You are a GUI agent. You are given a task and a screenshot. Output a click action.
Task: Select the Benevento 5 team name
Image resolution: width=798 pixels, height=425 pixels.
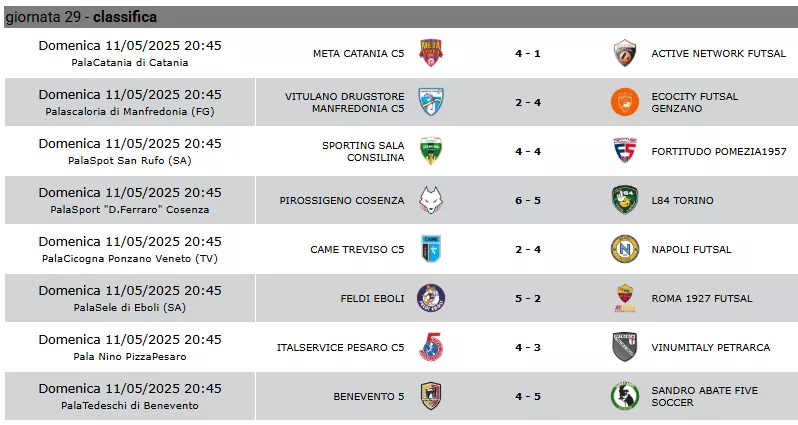click(368, 396)
